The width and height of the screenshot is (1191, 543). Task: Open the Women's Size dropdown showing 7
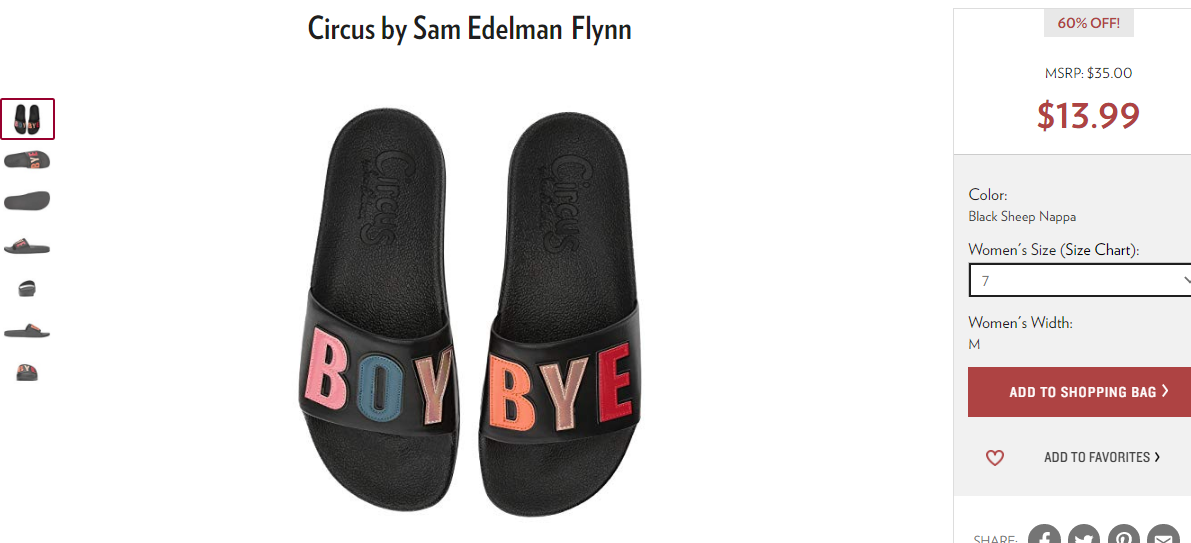[x=1080, y=280]
